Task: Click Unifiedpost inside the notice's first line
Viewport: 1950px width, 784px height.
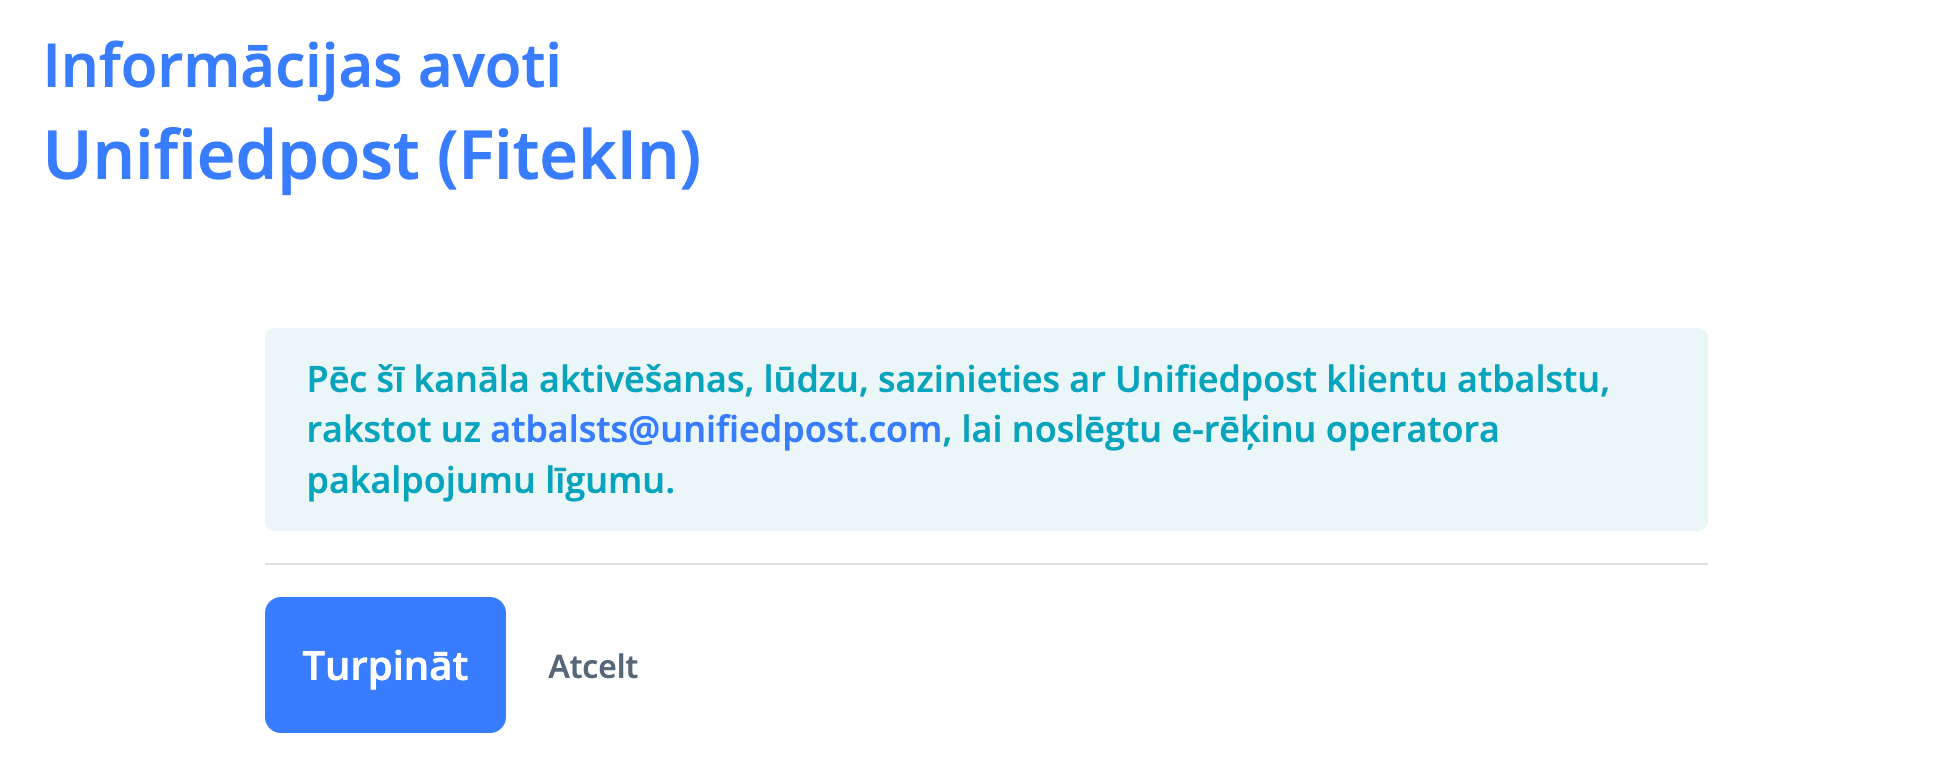Action: (1216, 380)
